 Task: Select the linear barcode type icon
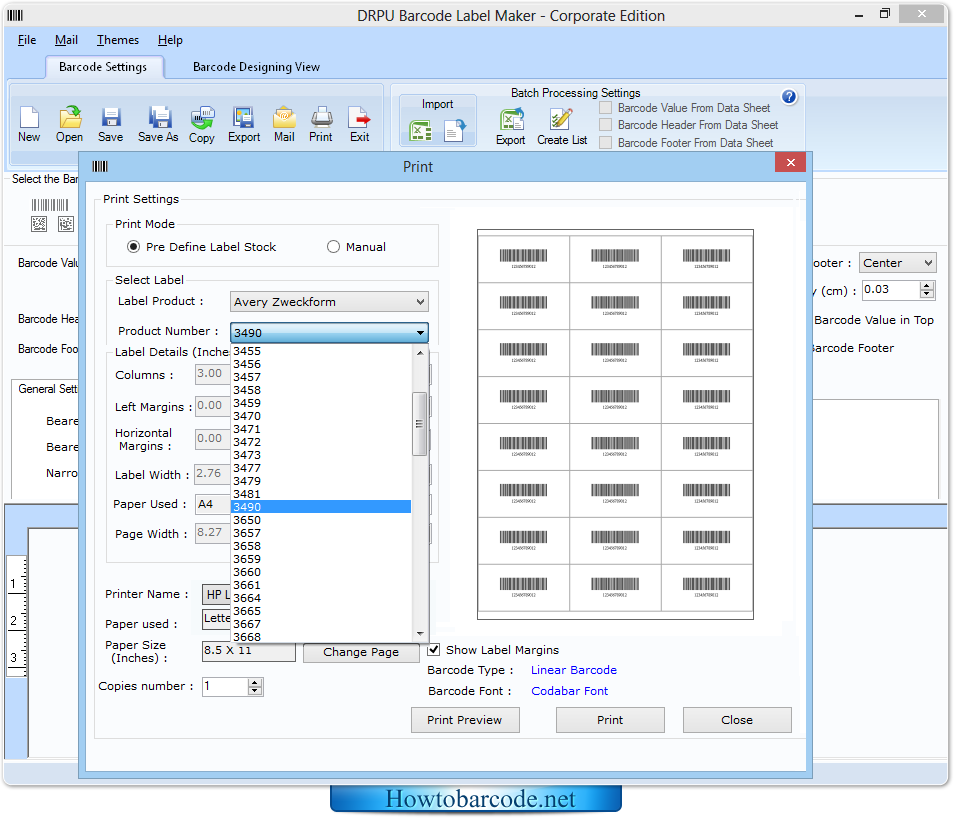tap(50, 204)
